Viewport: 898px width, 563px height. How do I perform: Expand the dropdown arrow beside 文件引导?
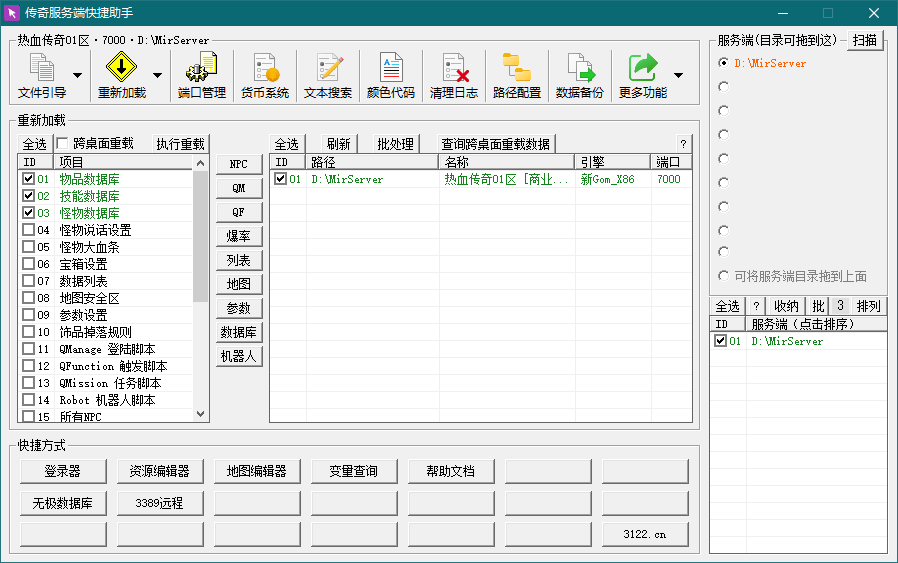coord(77,76)
